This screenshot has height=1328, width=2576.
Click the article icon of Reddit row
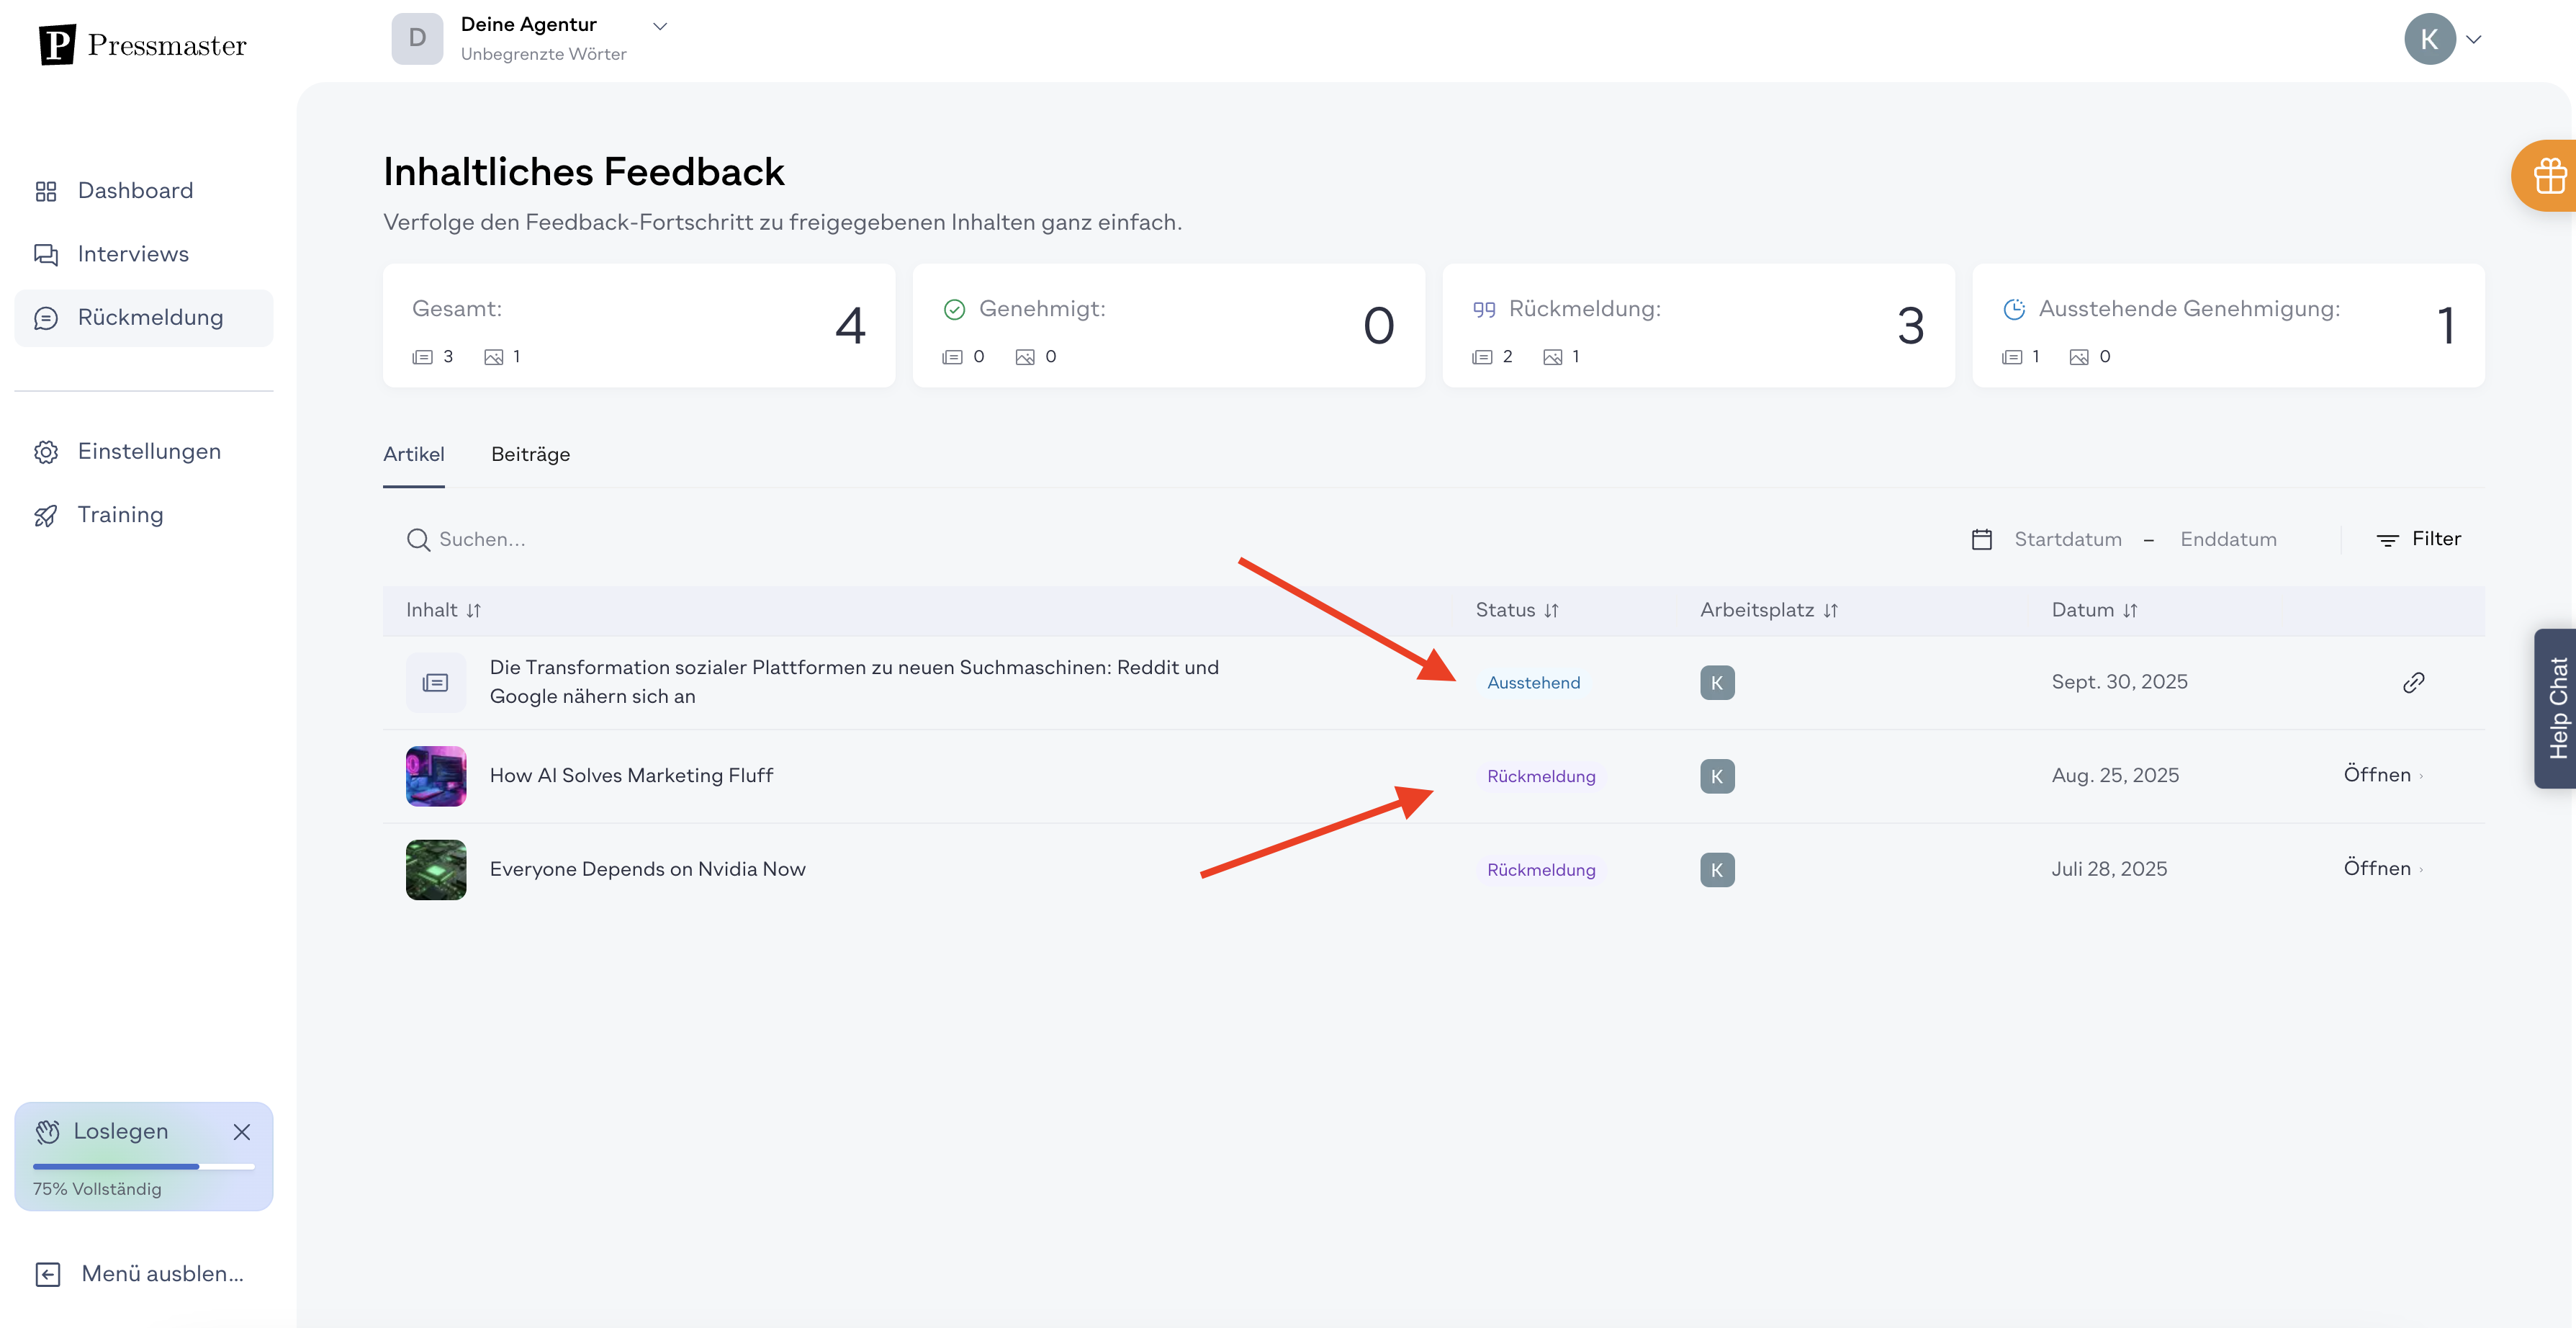(436, 683)
